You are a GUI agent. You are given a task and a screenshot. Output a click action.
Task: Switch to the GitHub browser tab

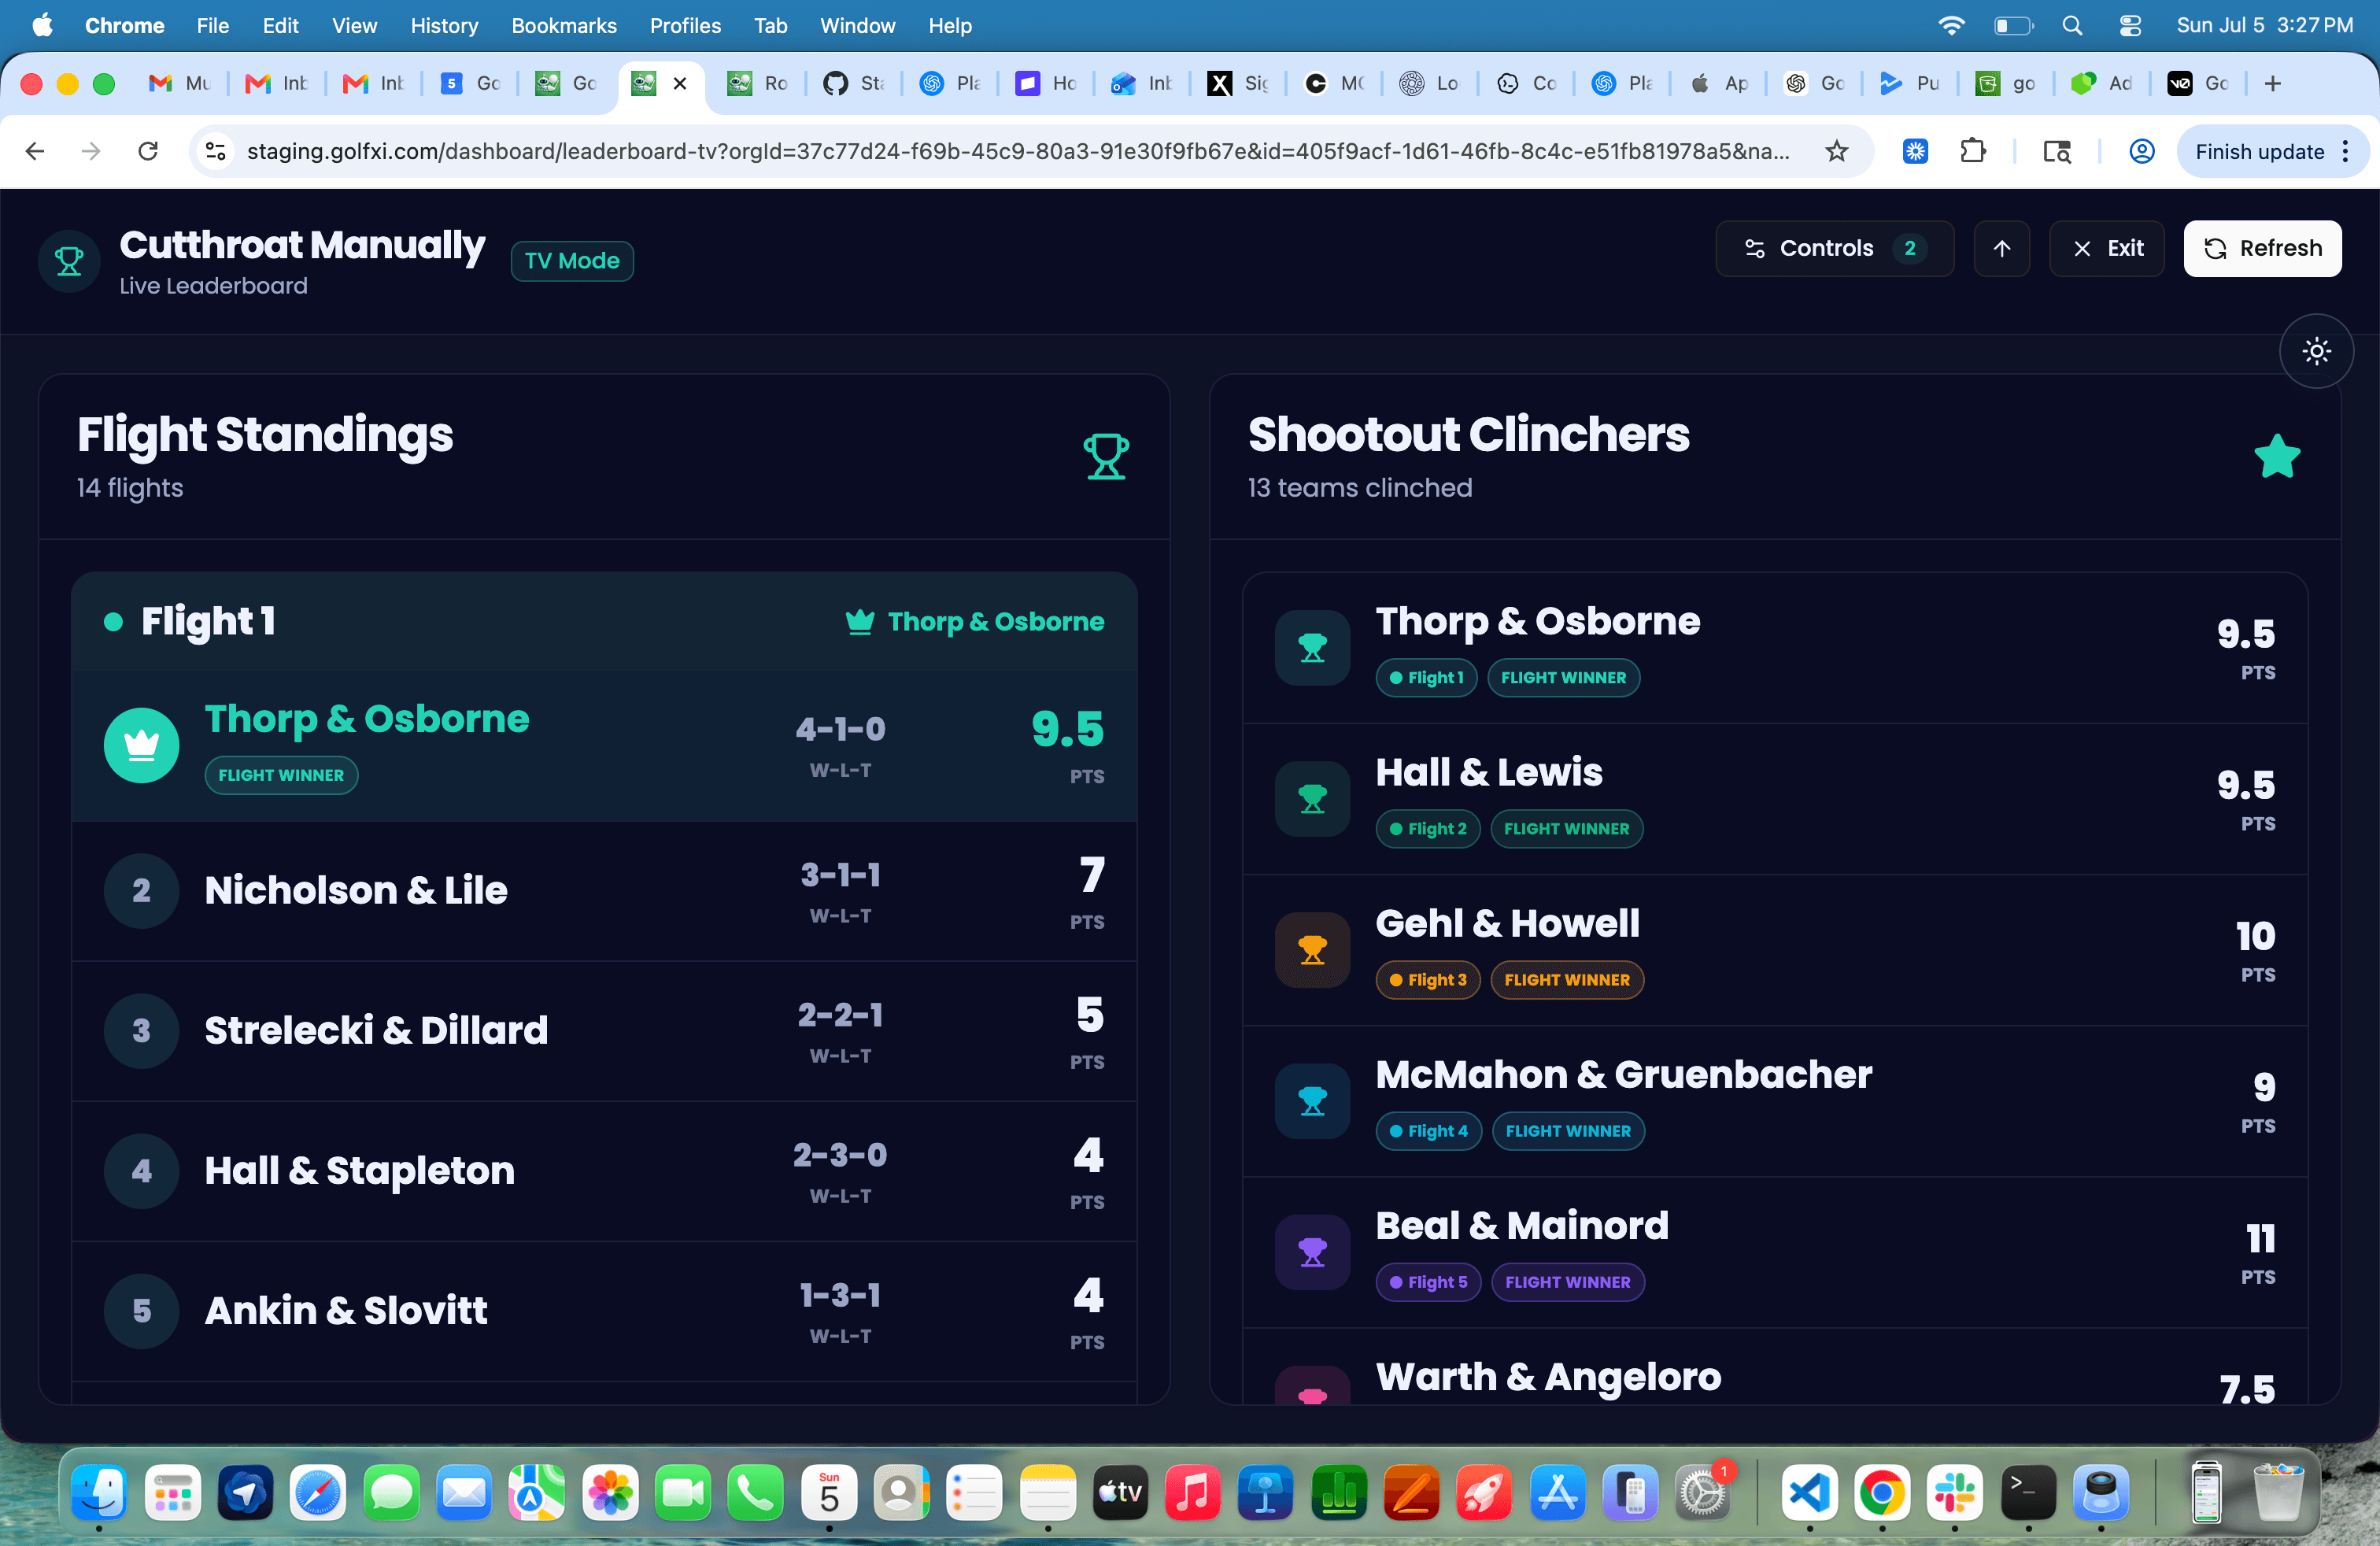853,84
